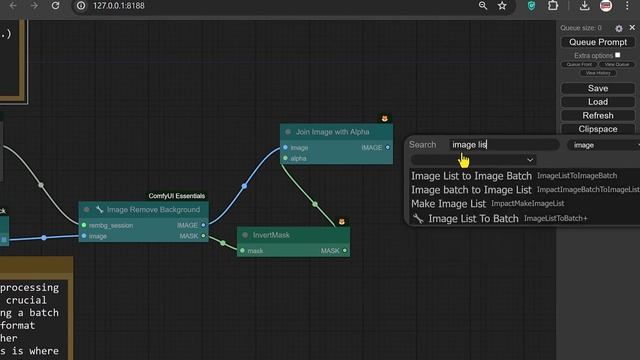Click mask input port on InvertMask
Screen dimensions: 640x360
click(242, 251)
